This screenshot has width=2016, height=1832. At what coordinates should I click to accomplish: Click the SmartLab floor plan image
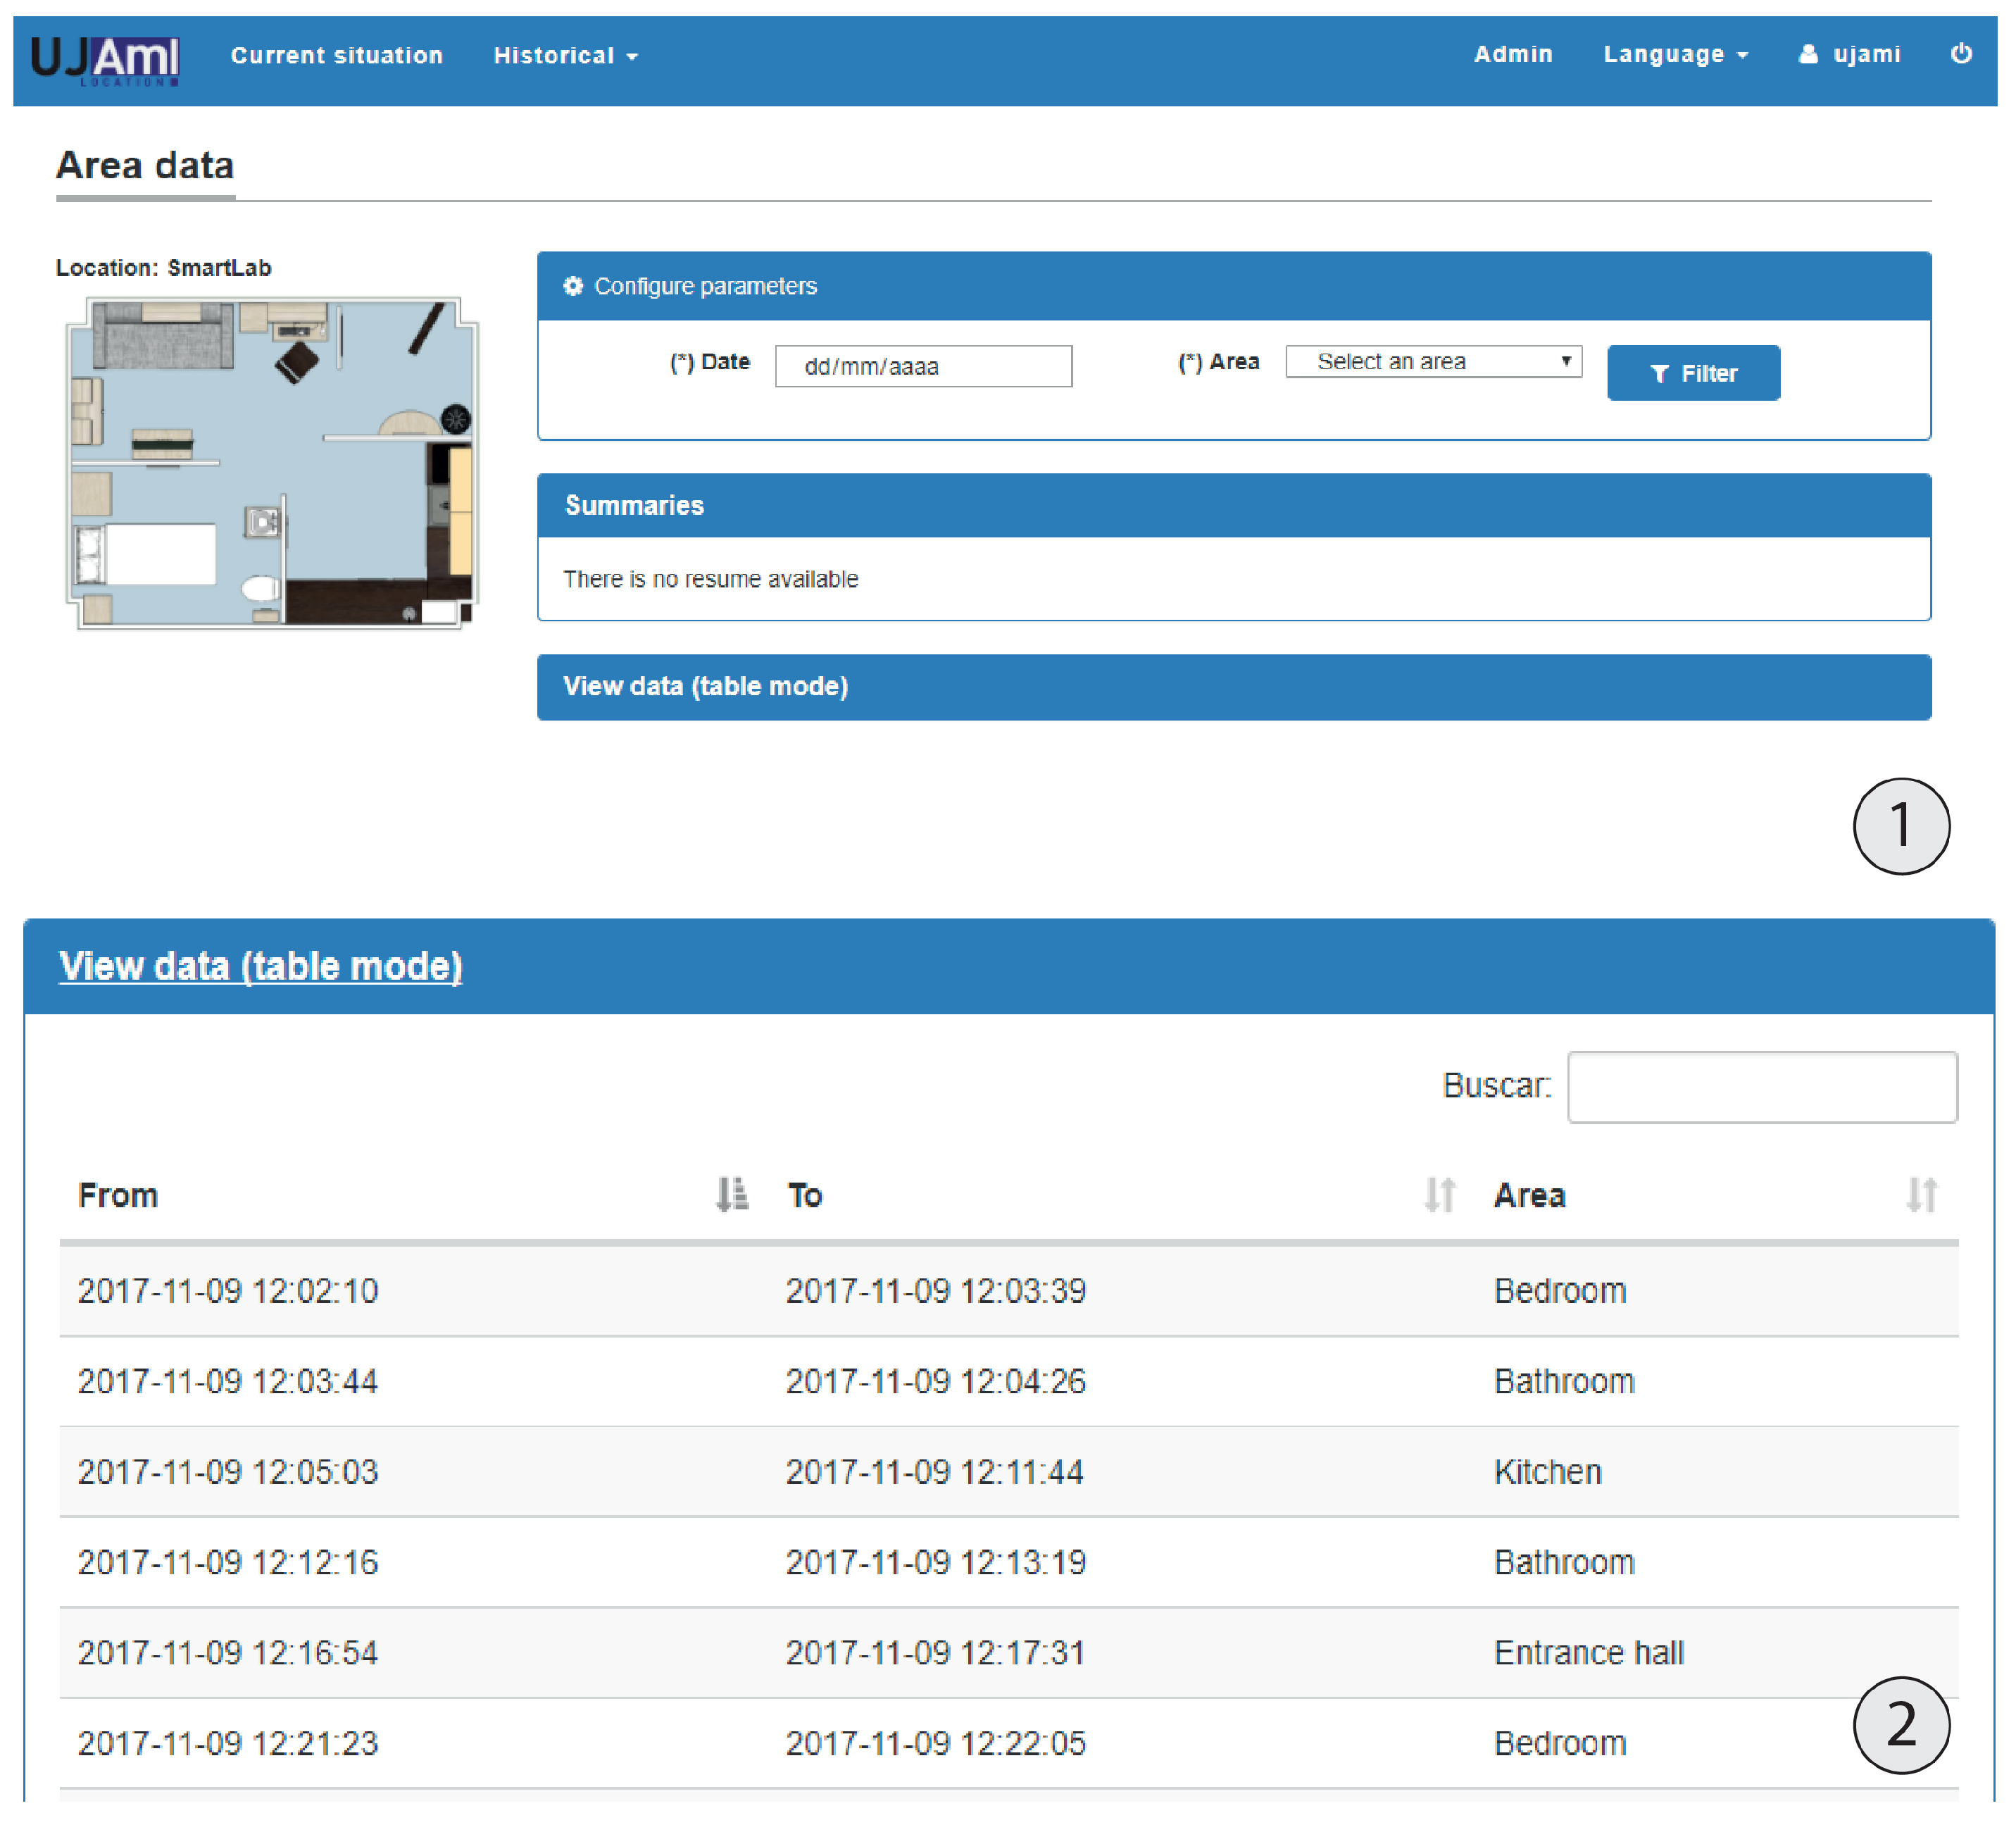pos(271,463)
